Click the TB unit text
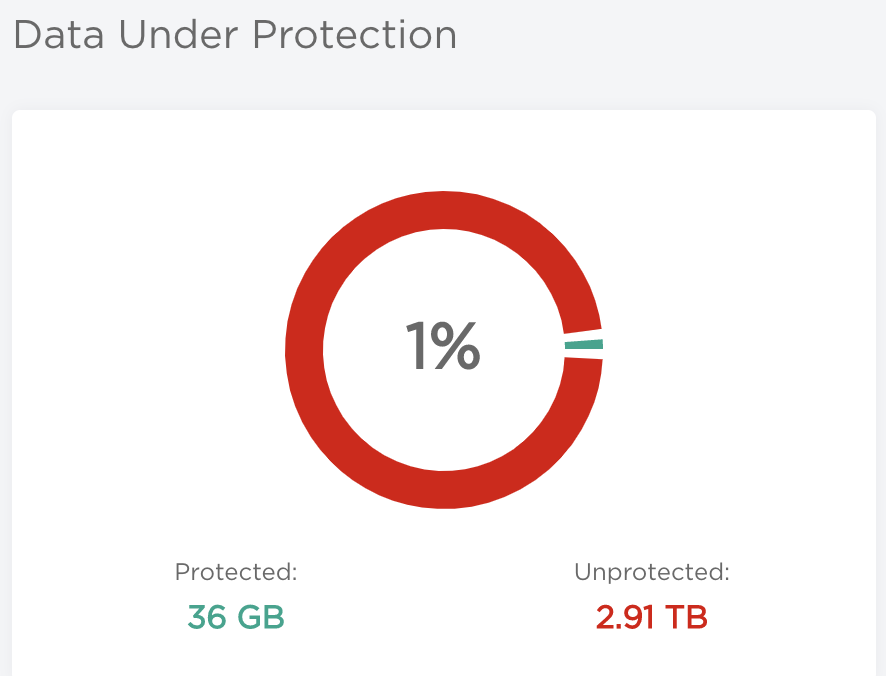Image resolution: width=886 pixels, height=676 pixels. pos(689,617)
